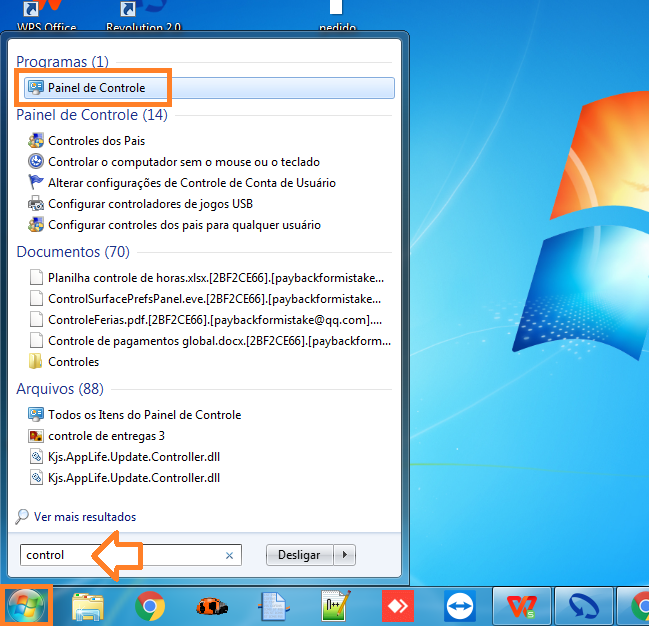Click the first Kjs.AppLife.Update.Controller.dll icon
This screenshot has width=649, height=626.
[x=36, y=457]
